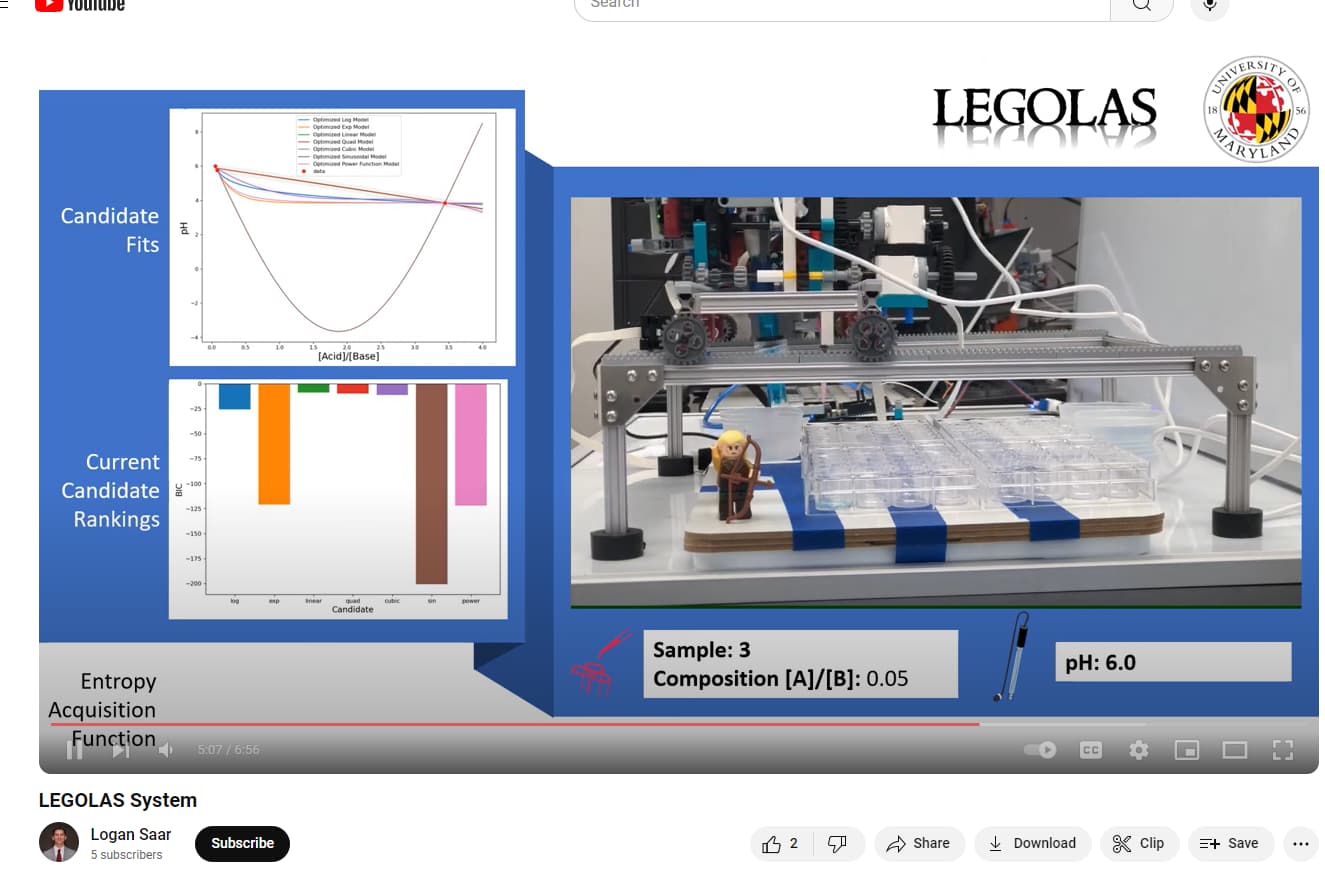Viewport: 1325px width, 872px height.
Task: Open Logan Saar channel avatar
Action: tap(59, 842)
